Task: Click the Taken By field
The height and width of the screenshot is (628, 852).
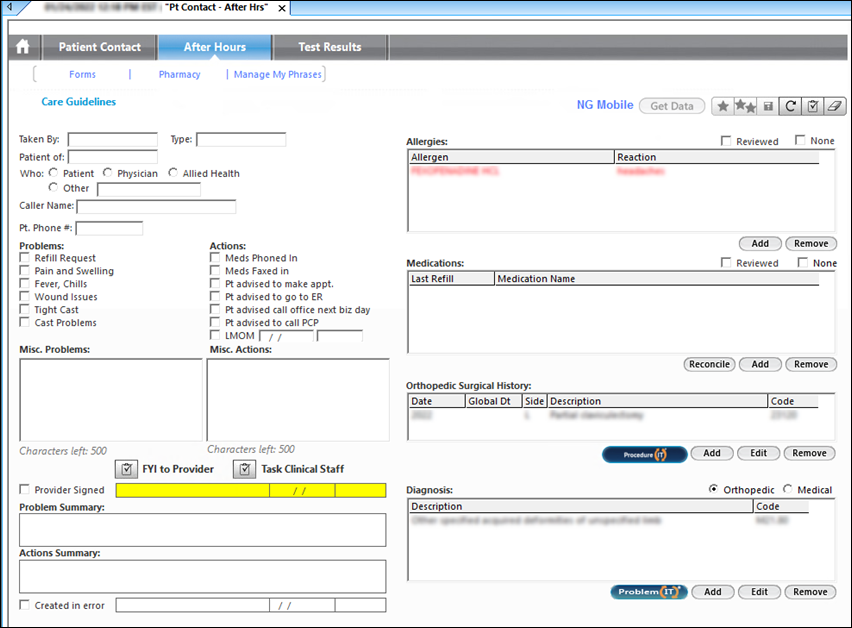Action: [112, 140]
